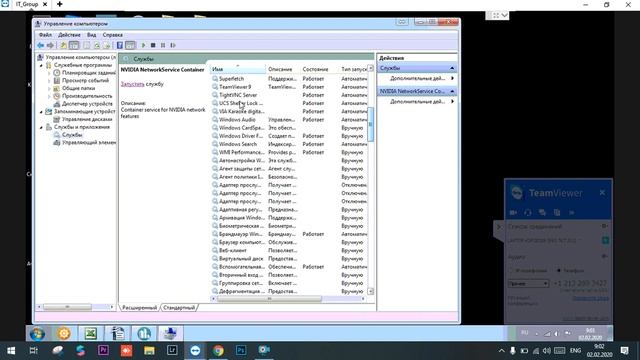Viewport: 640px width, 360px height.
Task: Click the remote Windows 7 Start orb
Action: 37,334
